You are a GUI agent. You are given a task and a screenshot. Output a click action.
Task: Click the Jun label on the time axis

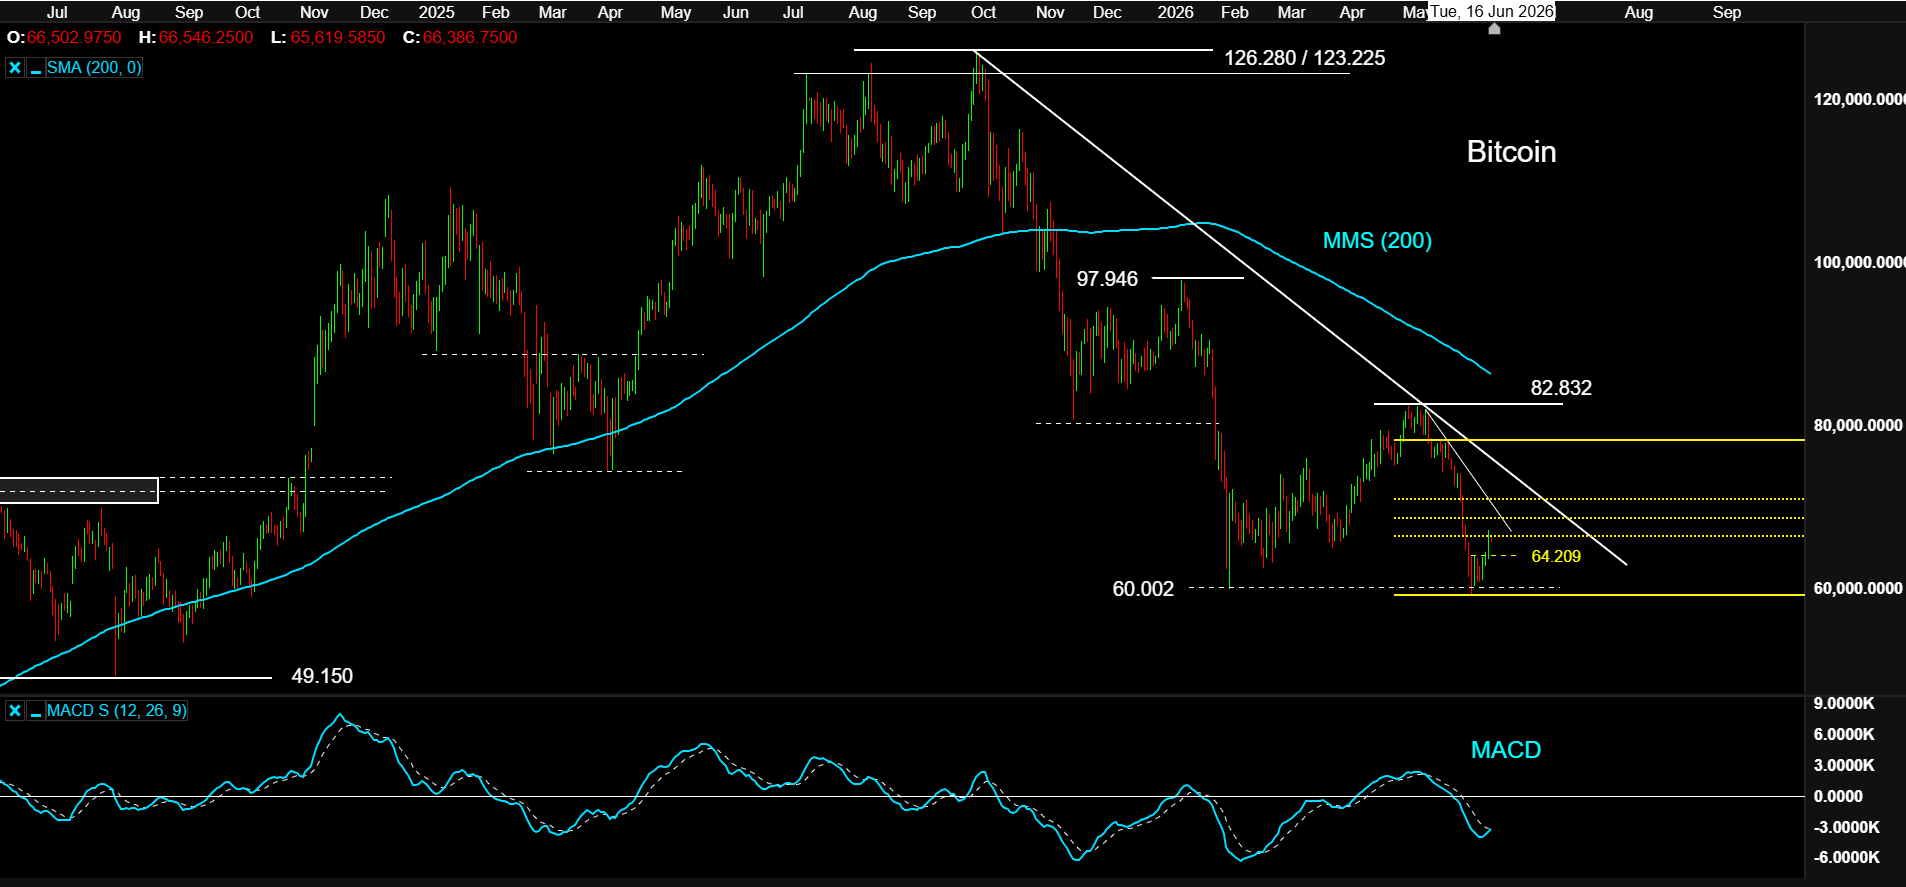pos(735,12)
